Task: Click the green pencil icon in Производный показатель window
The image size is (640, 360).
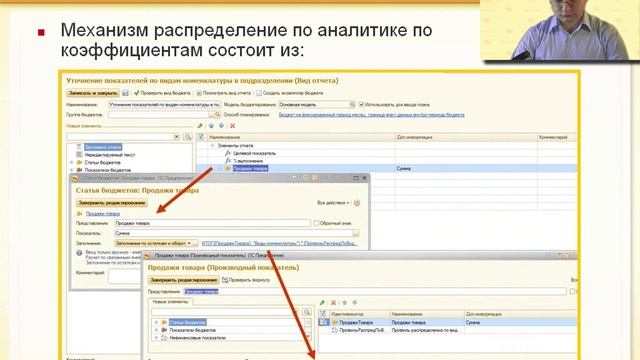Action: (x=322, y=302)
